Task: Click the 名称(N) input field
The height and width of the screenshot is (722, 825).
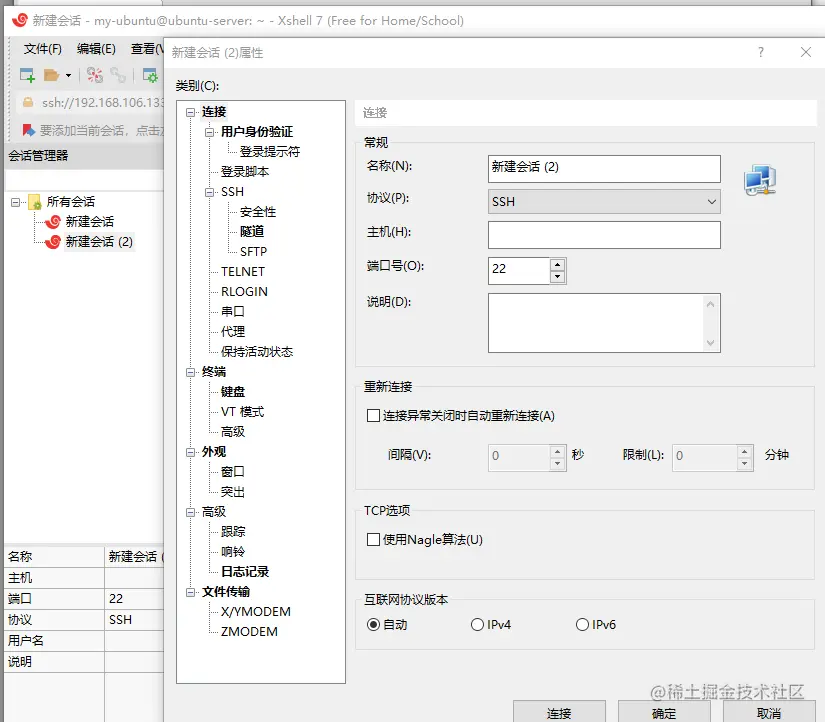Action: pos(604,168)
